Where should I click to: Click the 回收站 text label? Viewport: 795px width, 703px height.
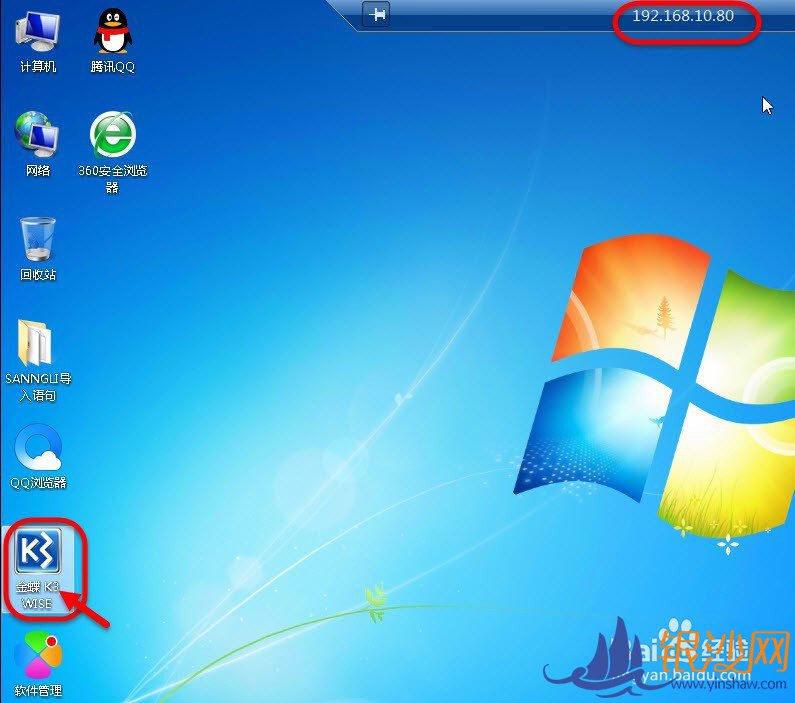[38, 275]
